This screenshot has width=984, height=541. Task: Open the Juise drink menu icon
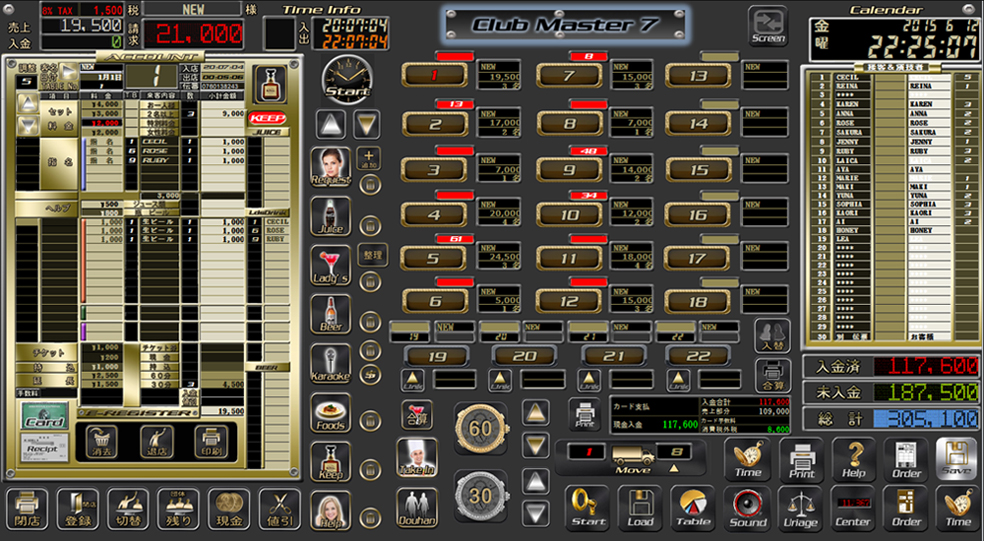tap(331, 217)
